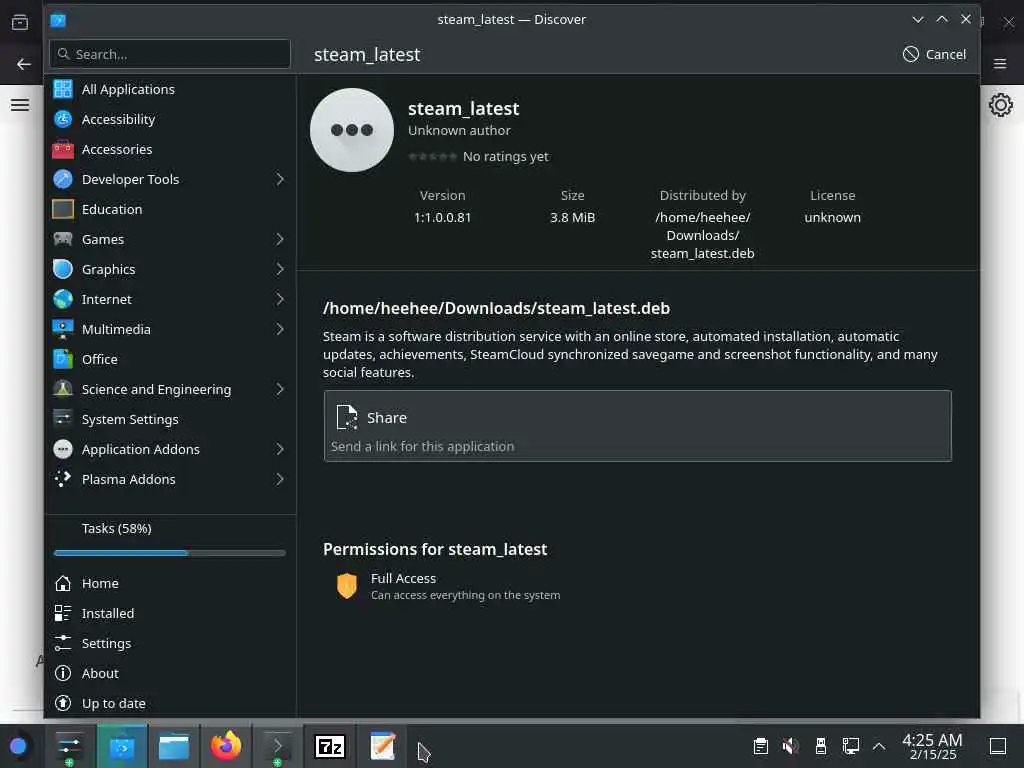
Task: Click the Installed list icon
Action: tap(63, 613)
